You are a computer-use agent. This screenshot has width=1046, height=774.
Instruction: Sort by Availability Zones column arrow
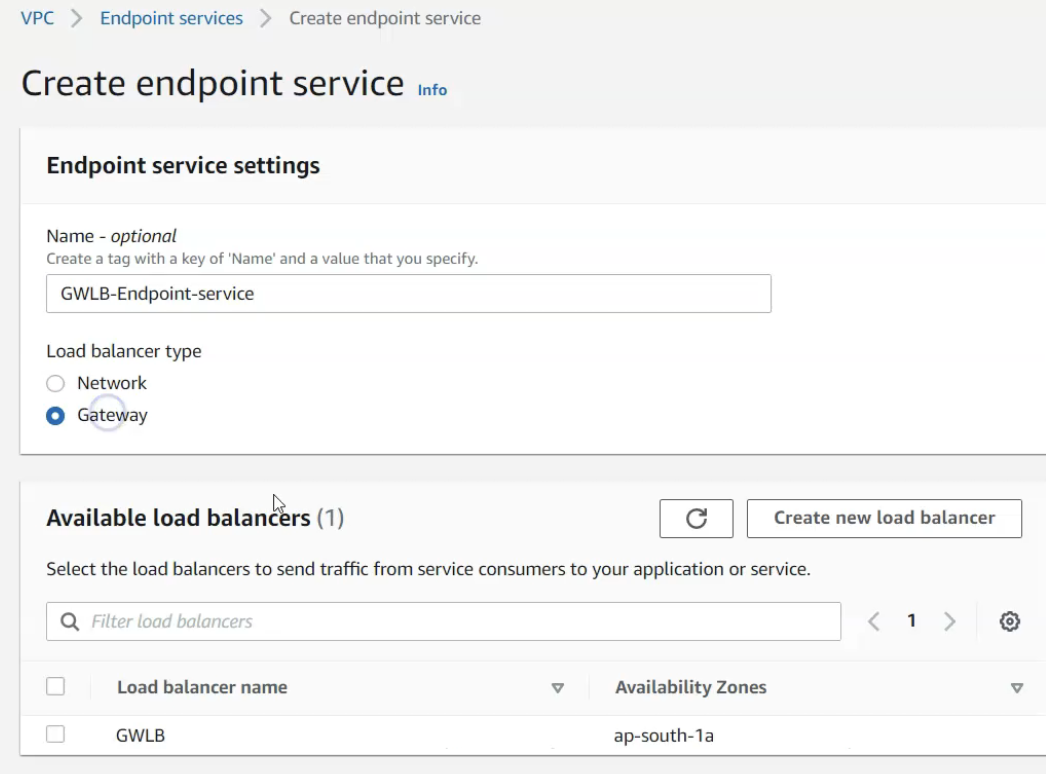(1017, 688)
